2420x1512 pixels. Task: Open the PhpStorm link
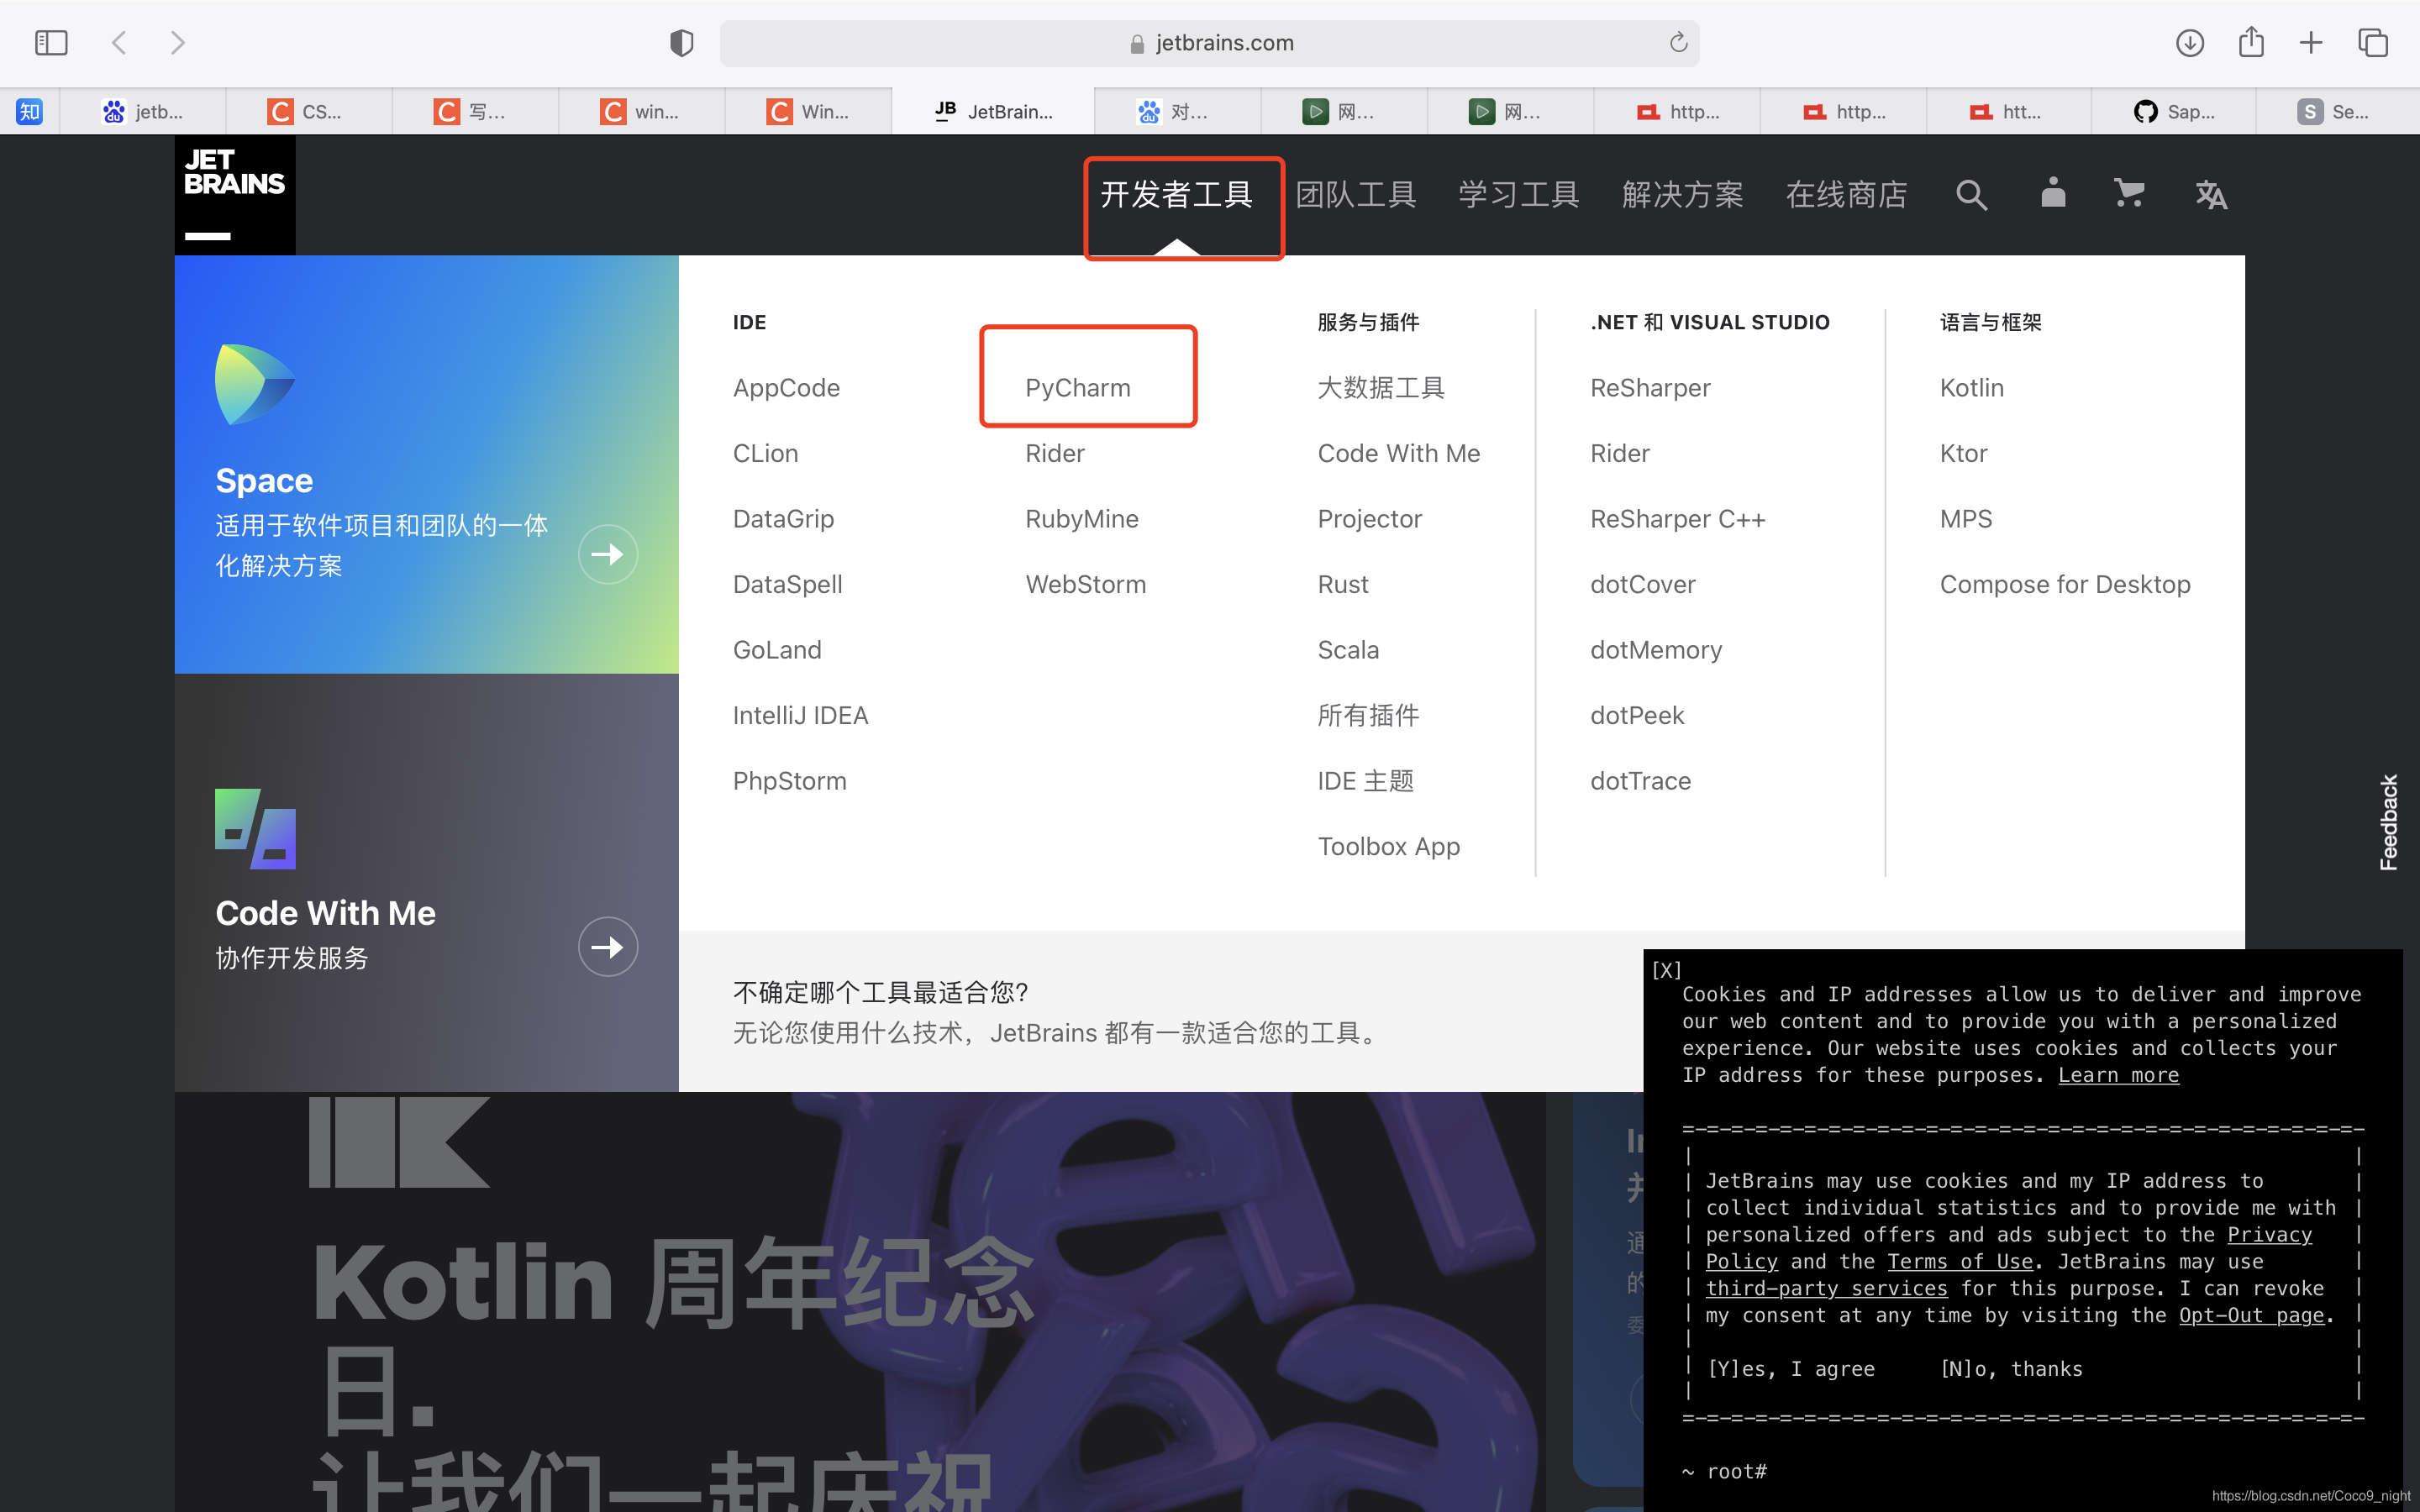pyautogui.click(x=789, y=781)
